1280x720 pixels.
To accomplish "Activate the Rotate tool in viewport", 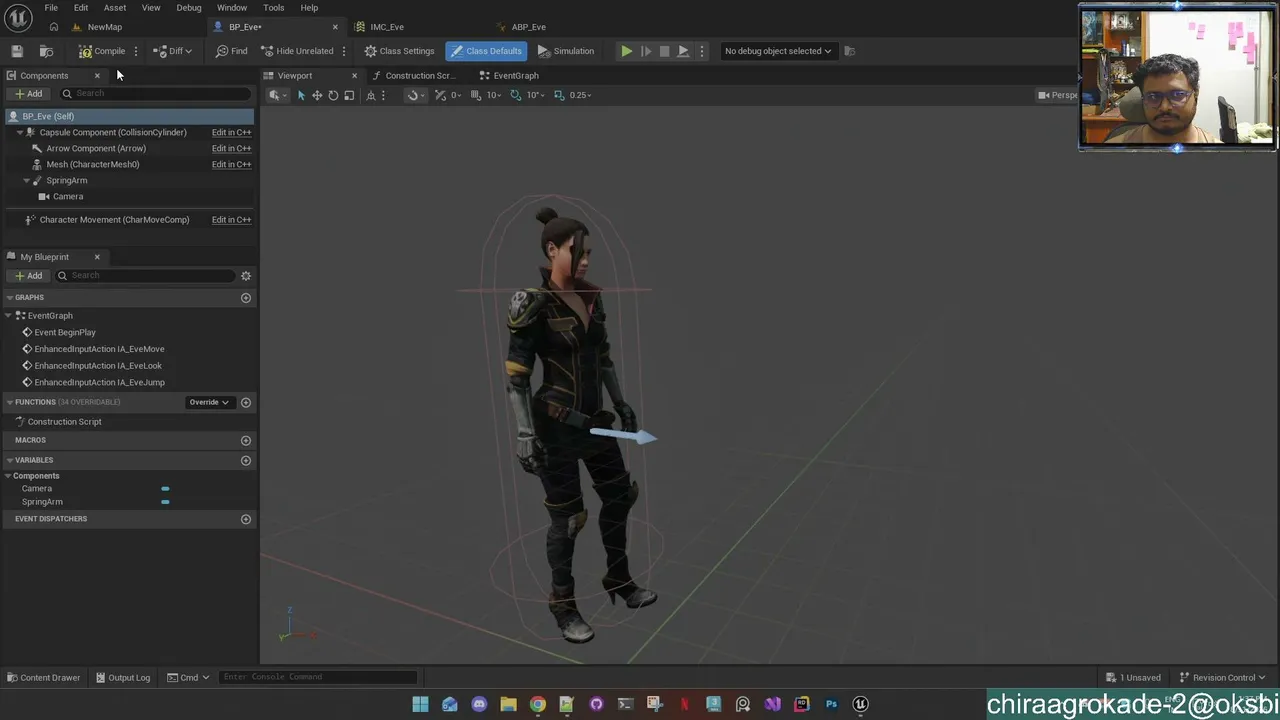I will point(333,95).
